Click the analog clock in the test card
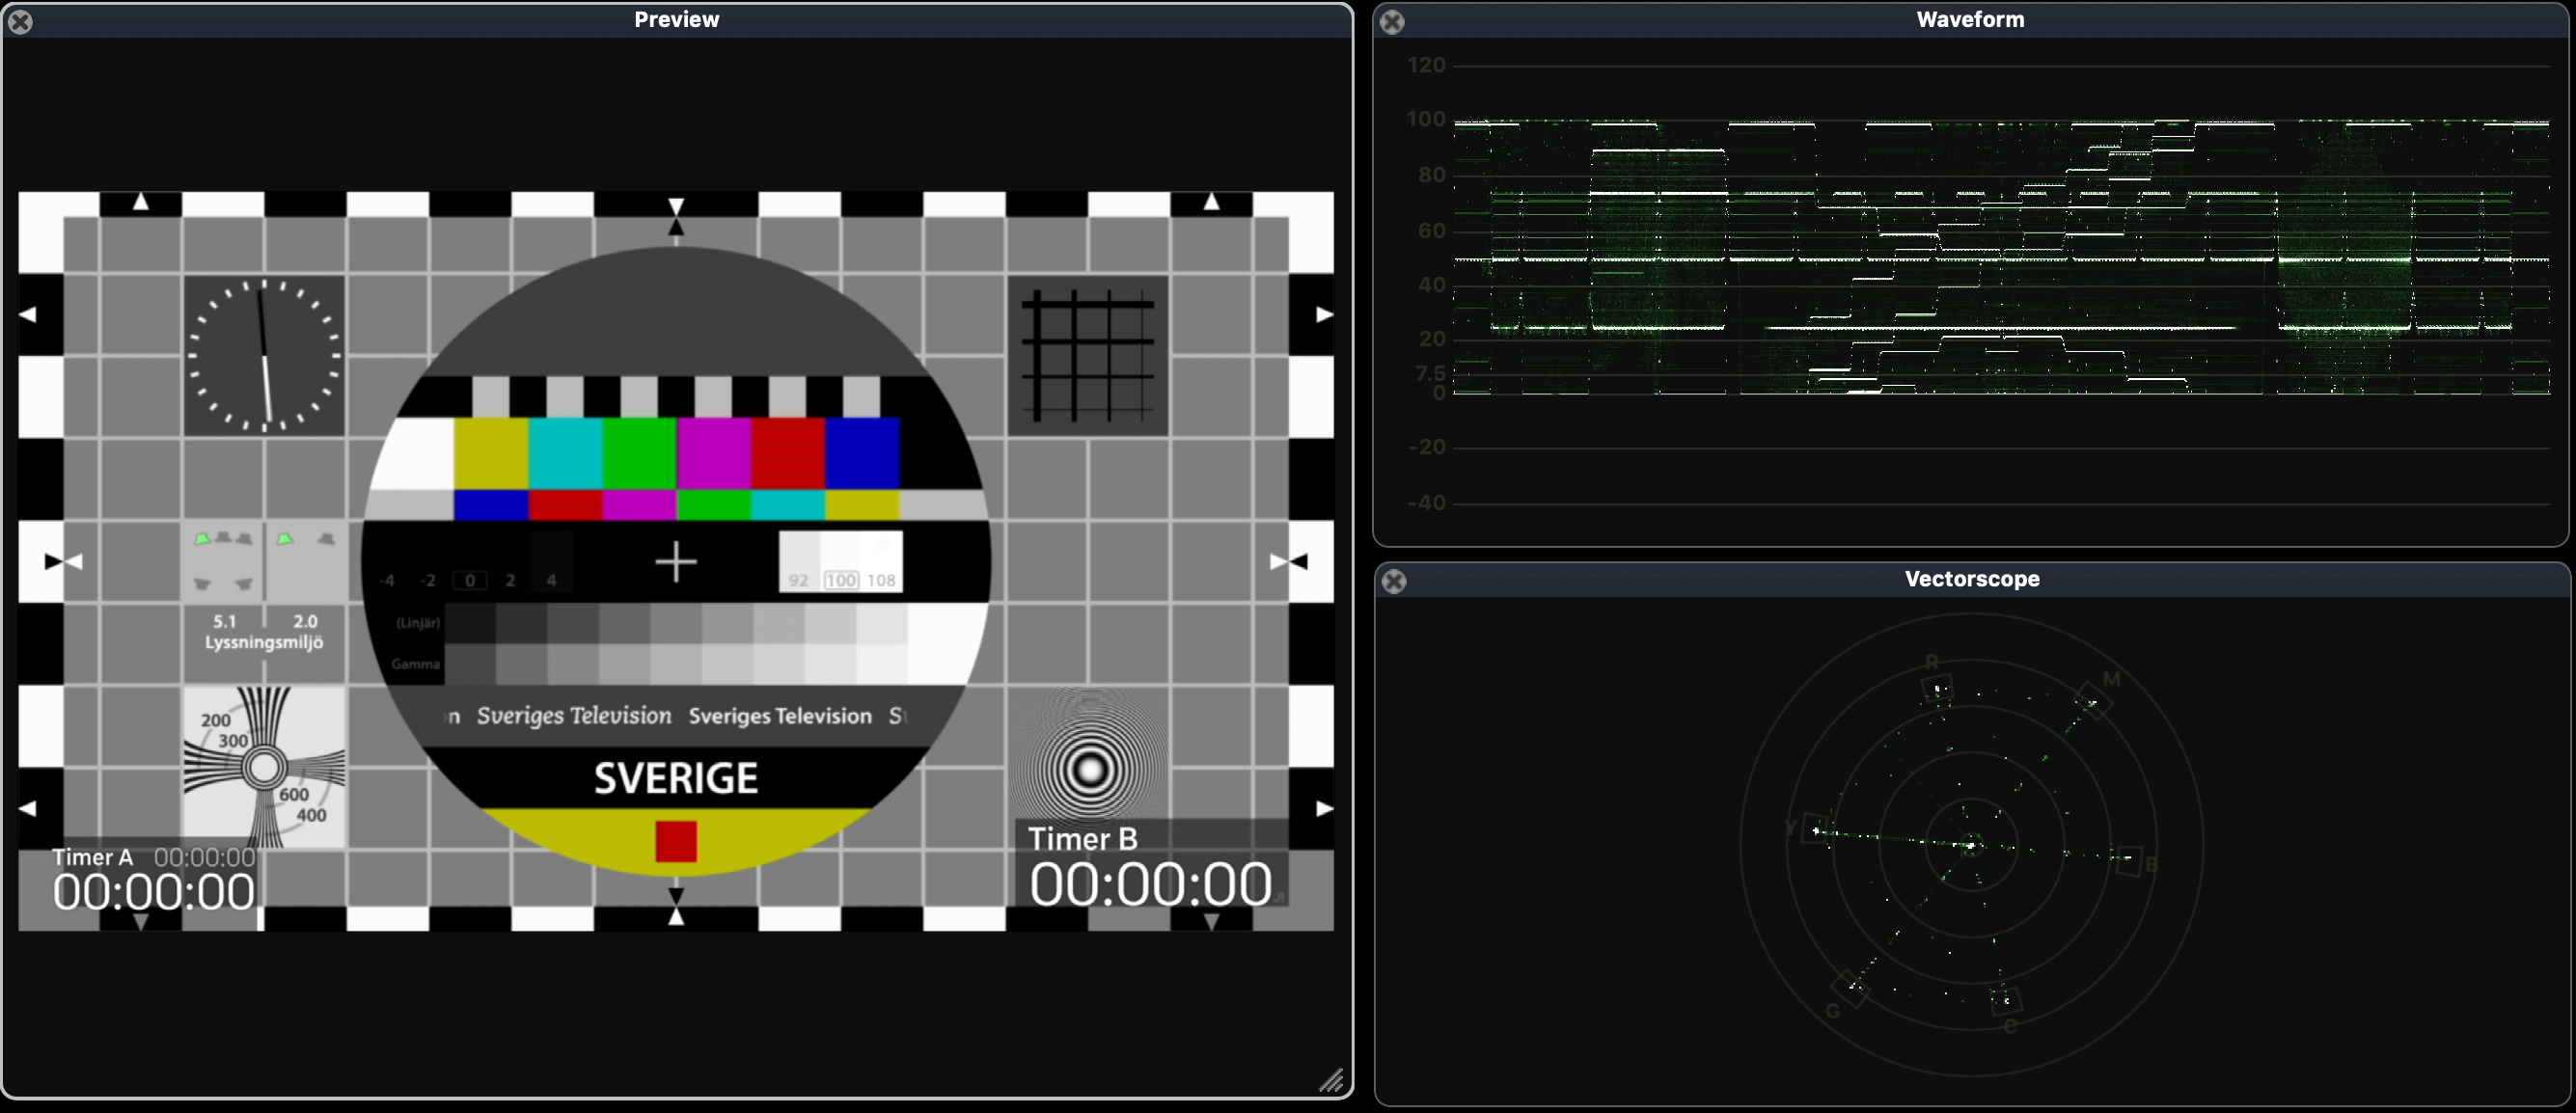 (x=264, y=356)
